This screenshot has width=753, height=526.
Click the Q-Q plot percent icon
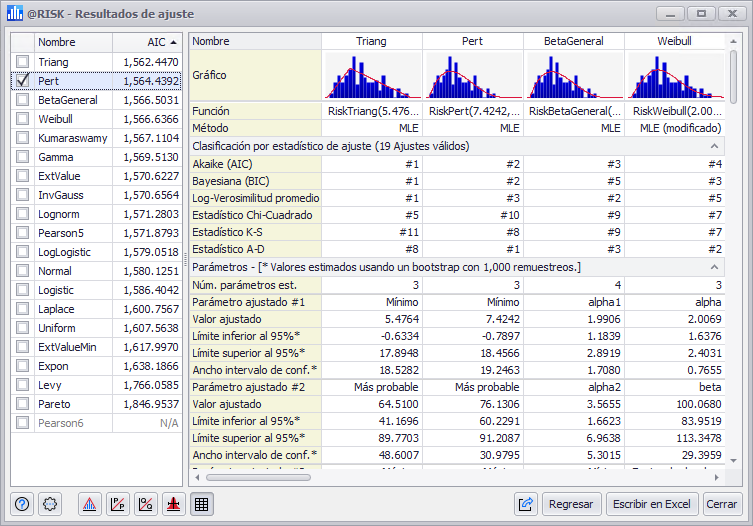145,505
